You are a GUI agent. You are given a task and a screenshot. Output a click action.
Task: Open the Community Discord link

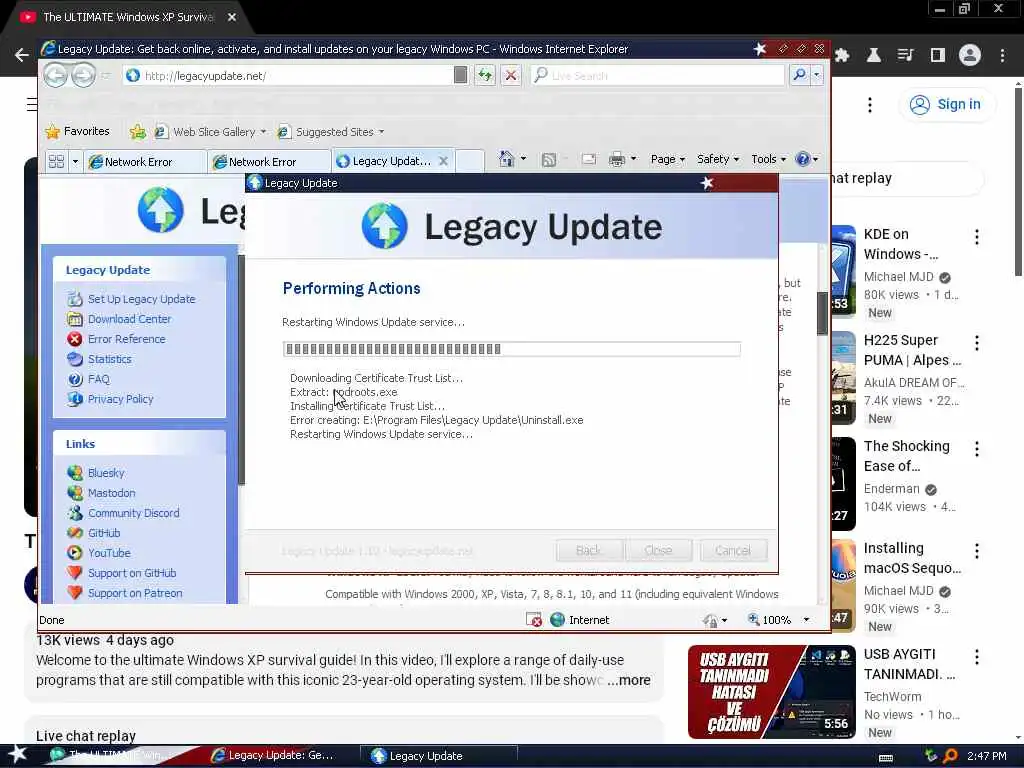point(133,513)
